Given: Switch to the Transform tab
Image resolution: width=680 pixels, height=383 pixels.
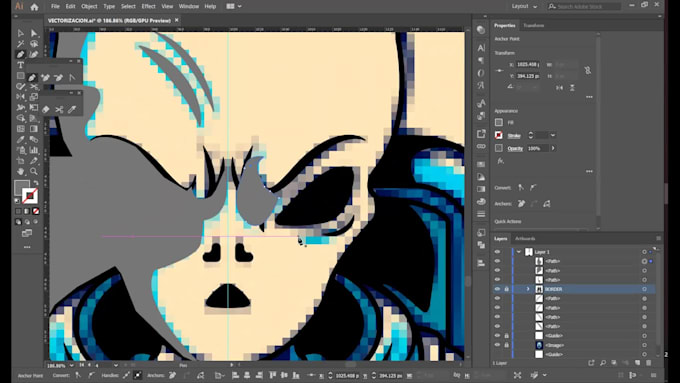Looking at the screenshot, I should click(533, 26).
